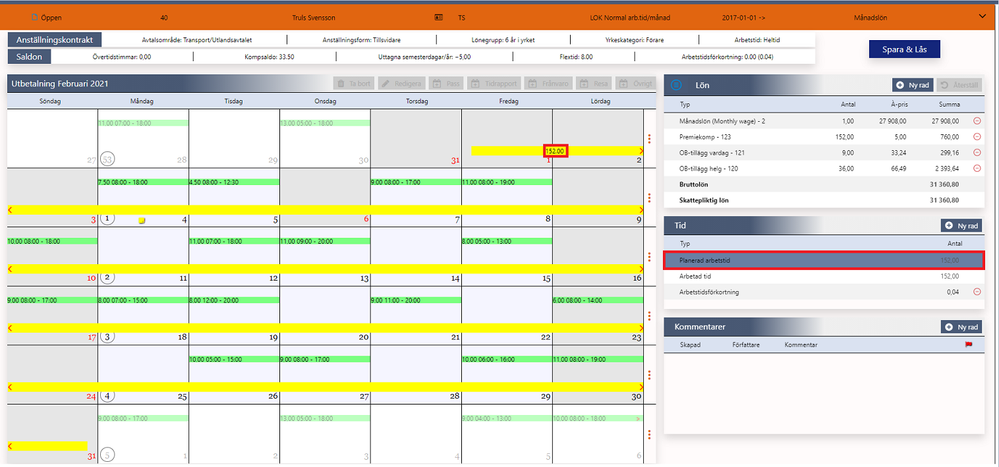This screenshot has height=467, width=999.
Task: Open the three-dot menu for week 4
Action: pyautogui.click(x=649, y=375)
